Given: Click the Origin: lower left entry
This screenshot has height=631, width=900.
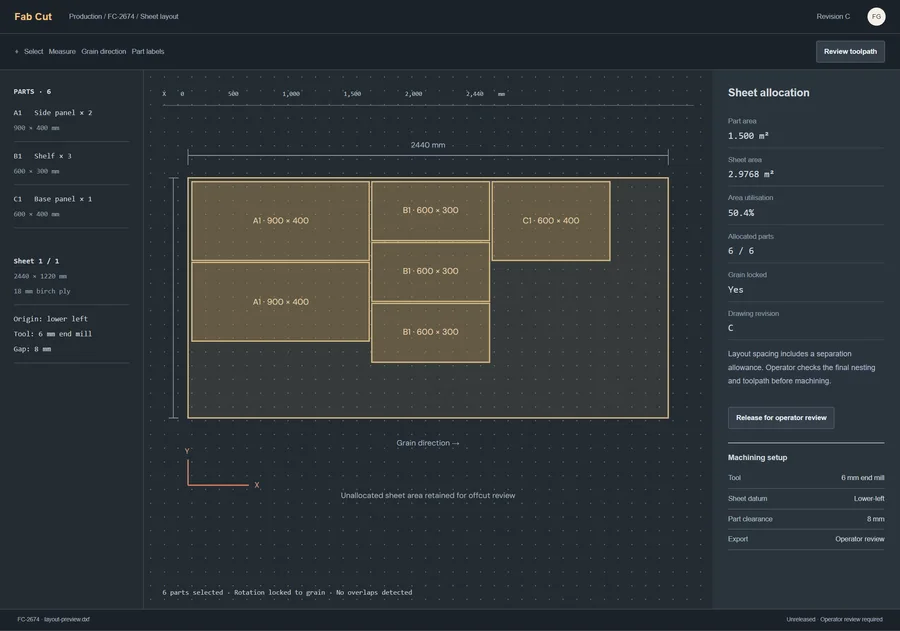Looking at the screenshot, I should point(51,319).
